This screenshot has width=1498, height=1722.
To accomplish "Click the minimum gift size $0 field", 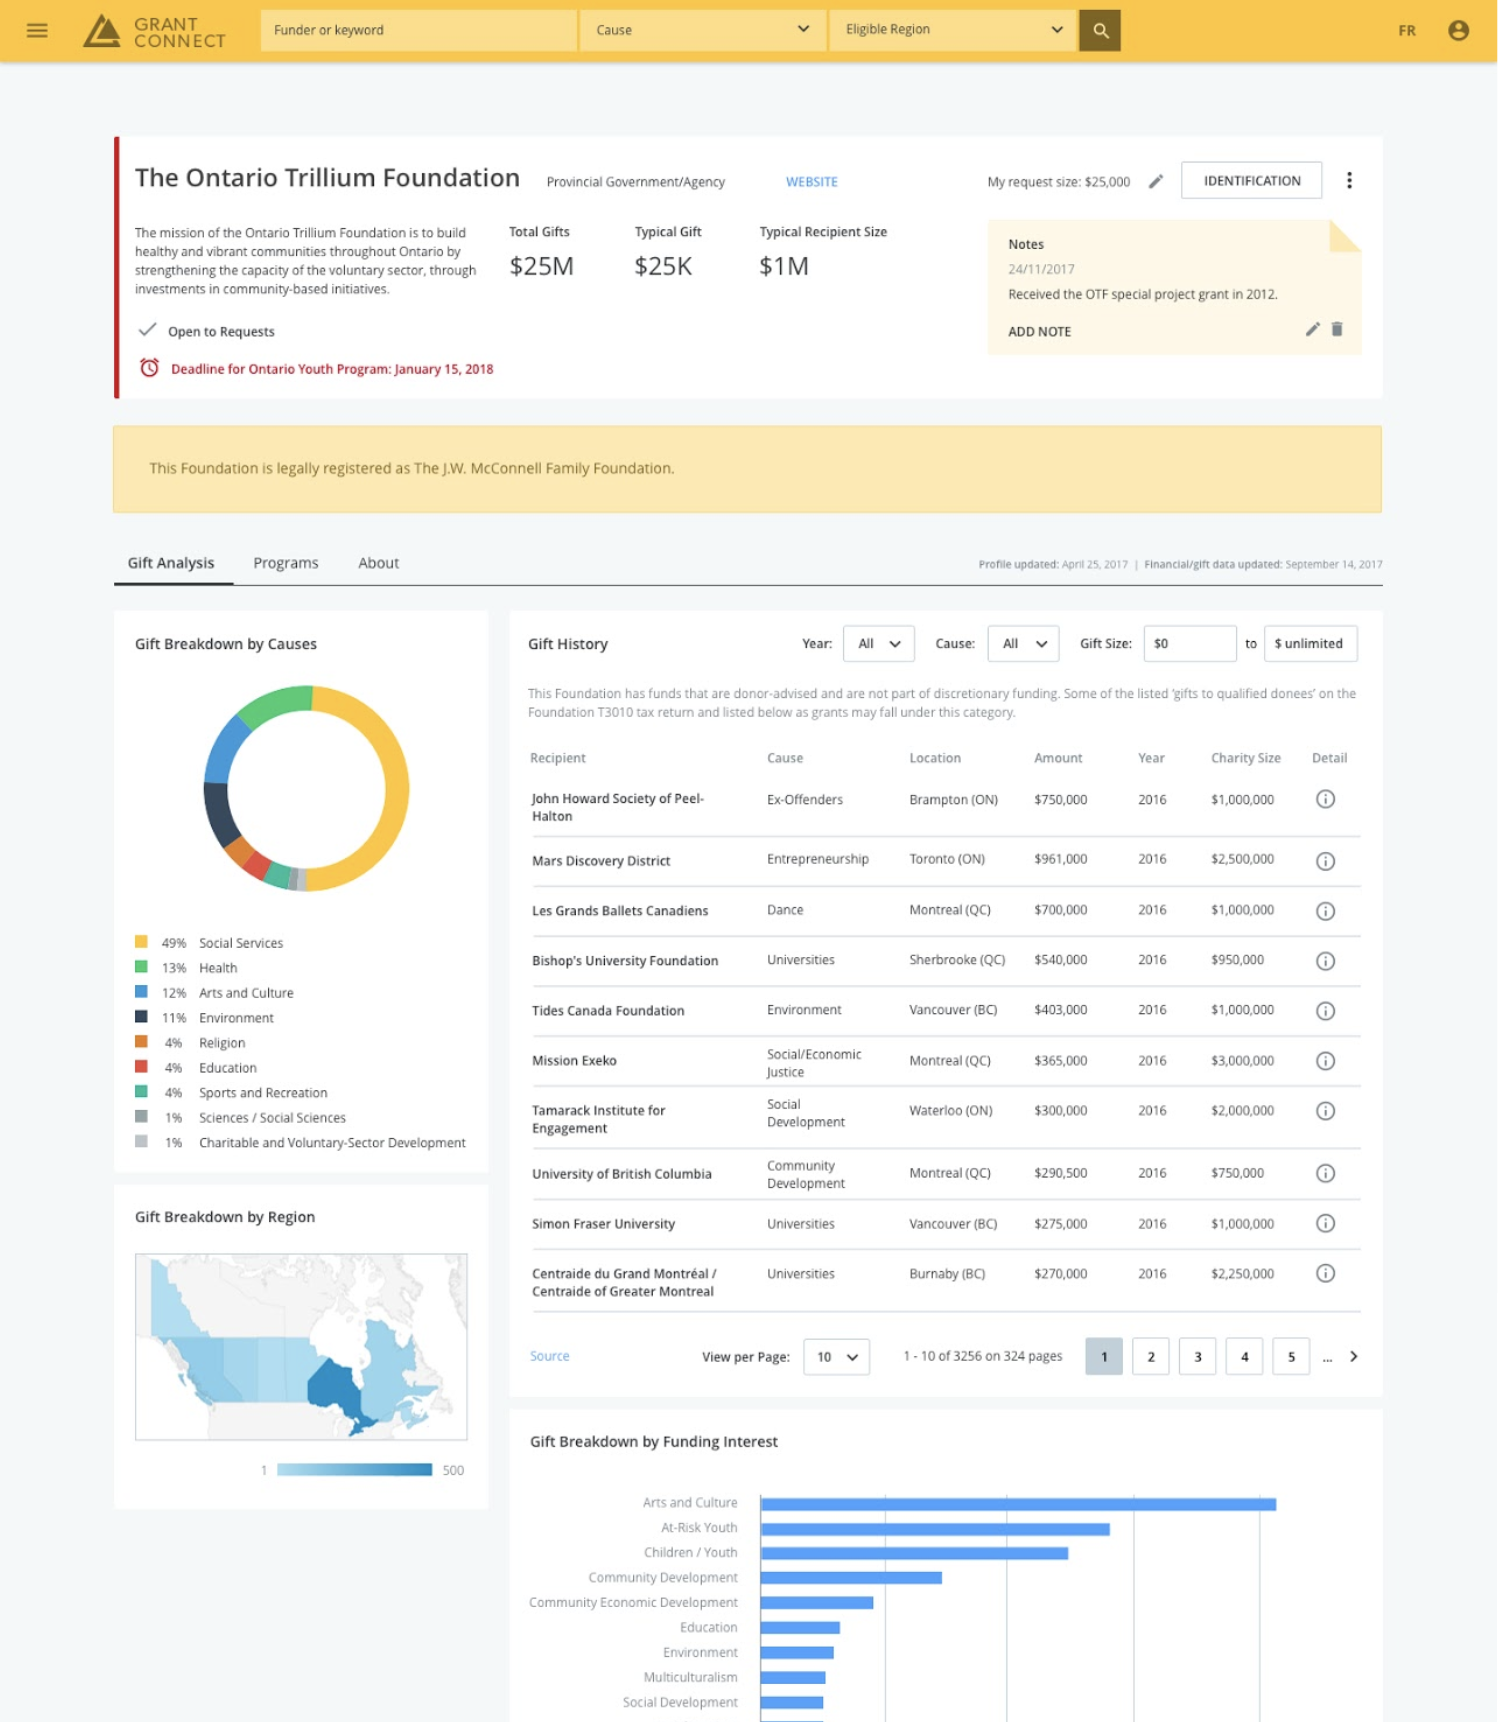I will pyautogui.click(x=1189, y=644).
